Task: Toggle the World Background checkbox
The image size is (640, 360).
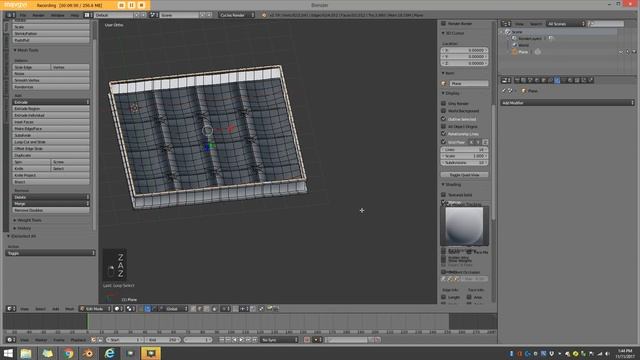Action: (x=444, y=111)
